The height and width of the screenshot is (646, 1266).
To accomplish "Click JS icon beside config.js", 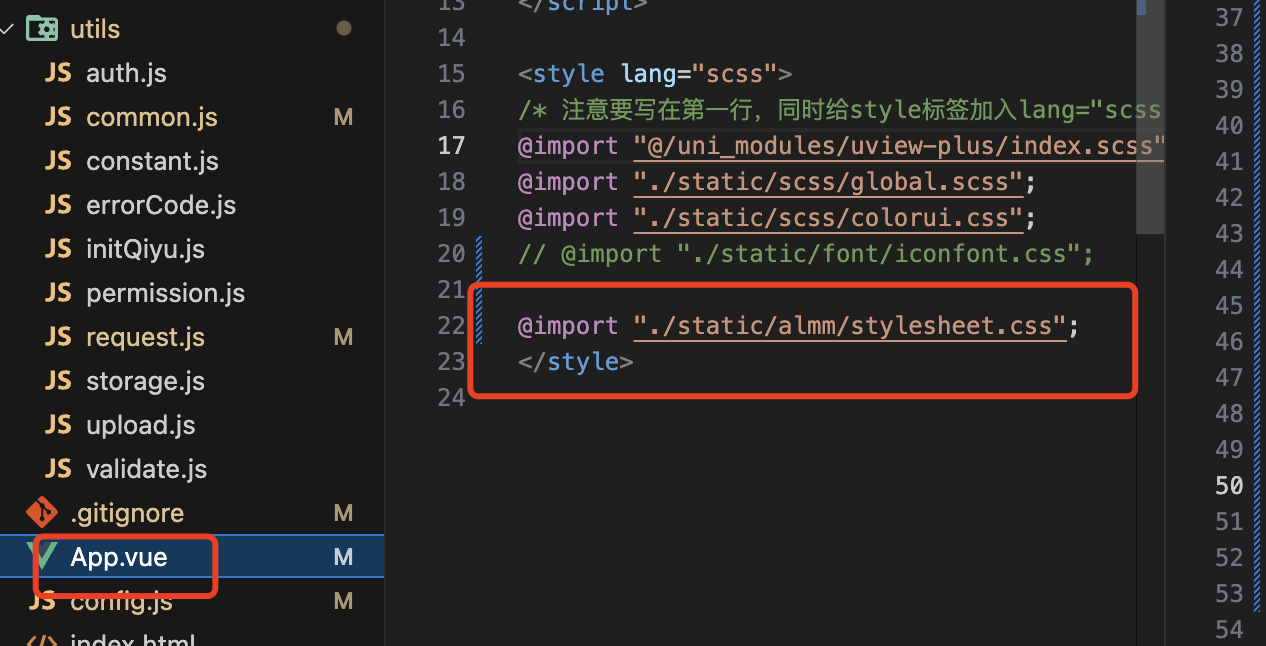I will coord(42,601).
